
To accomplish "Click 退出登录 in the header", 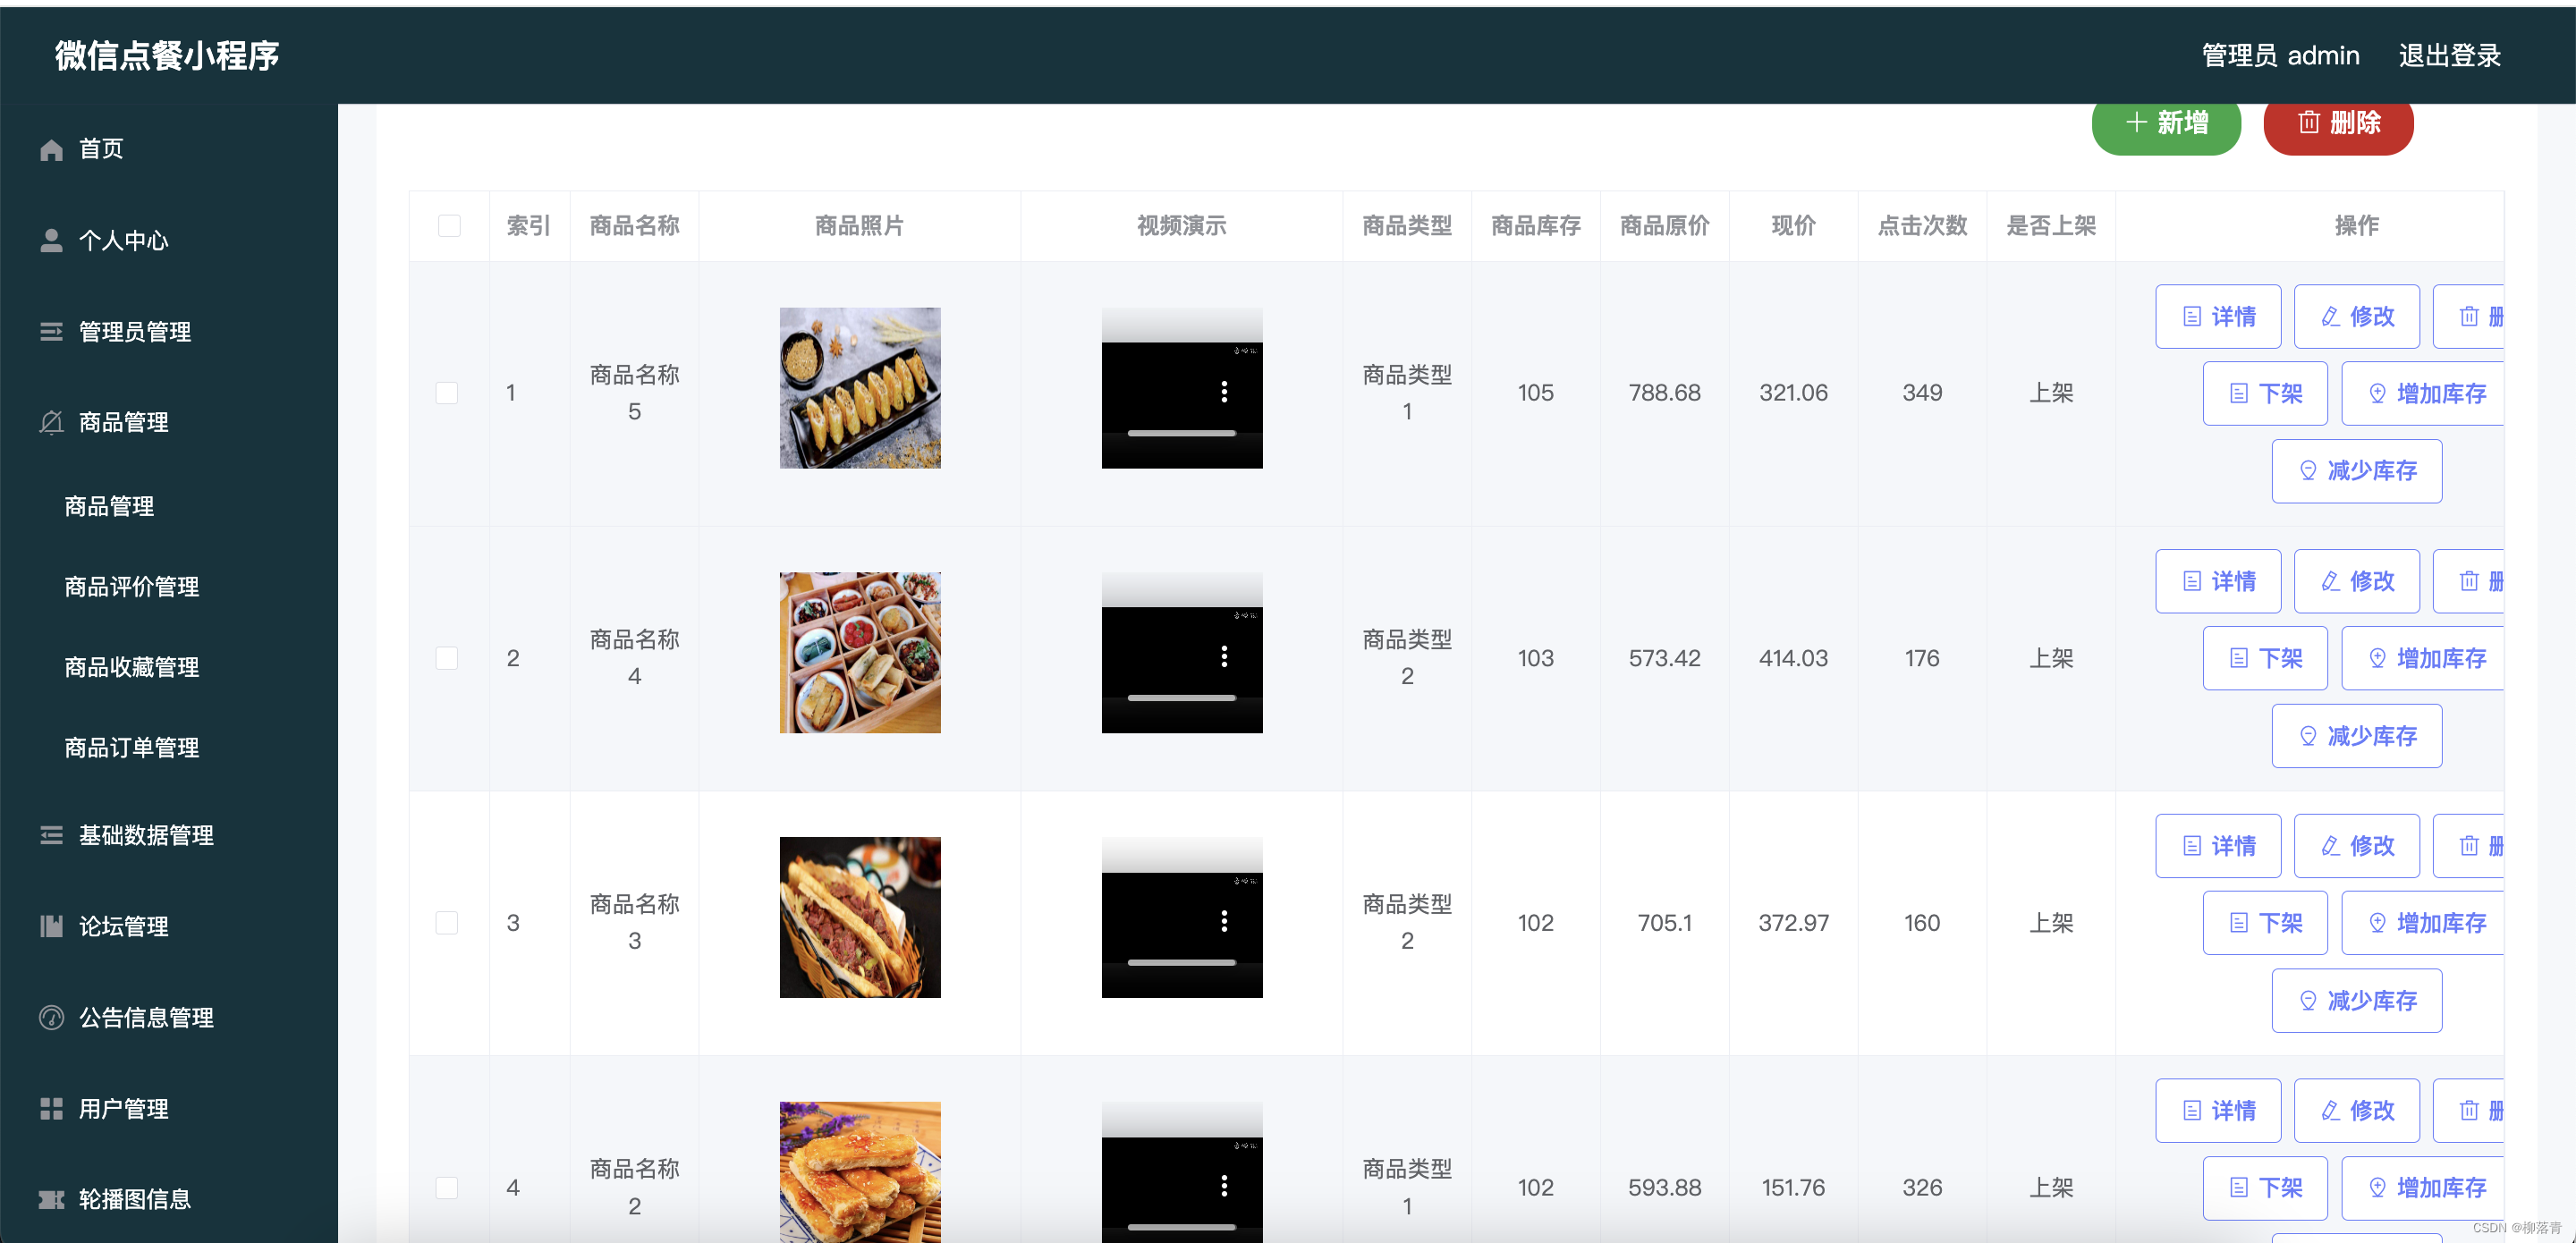I will (x=2450, y=55).
